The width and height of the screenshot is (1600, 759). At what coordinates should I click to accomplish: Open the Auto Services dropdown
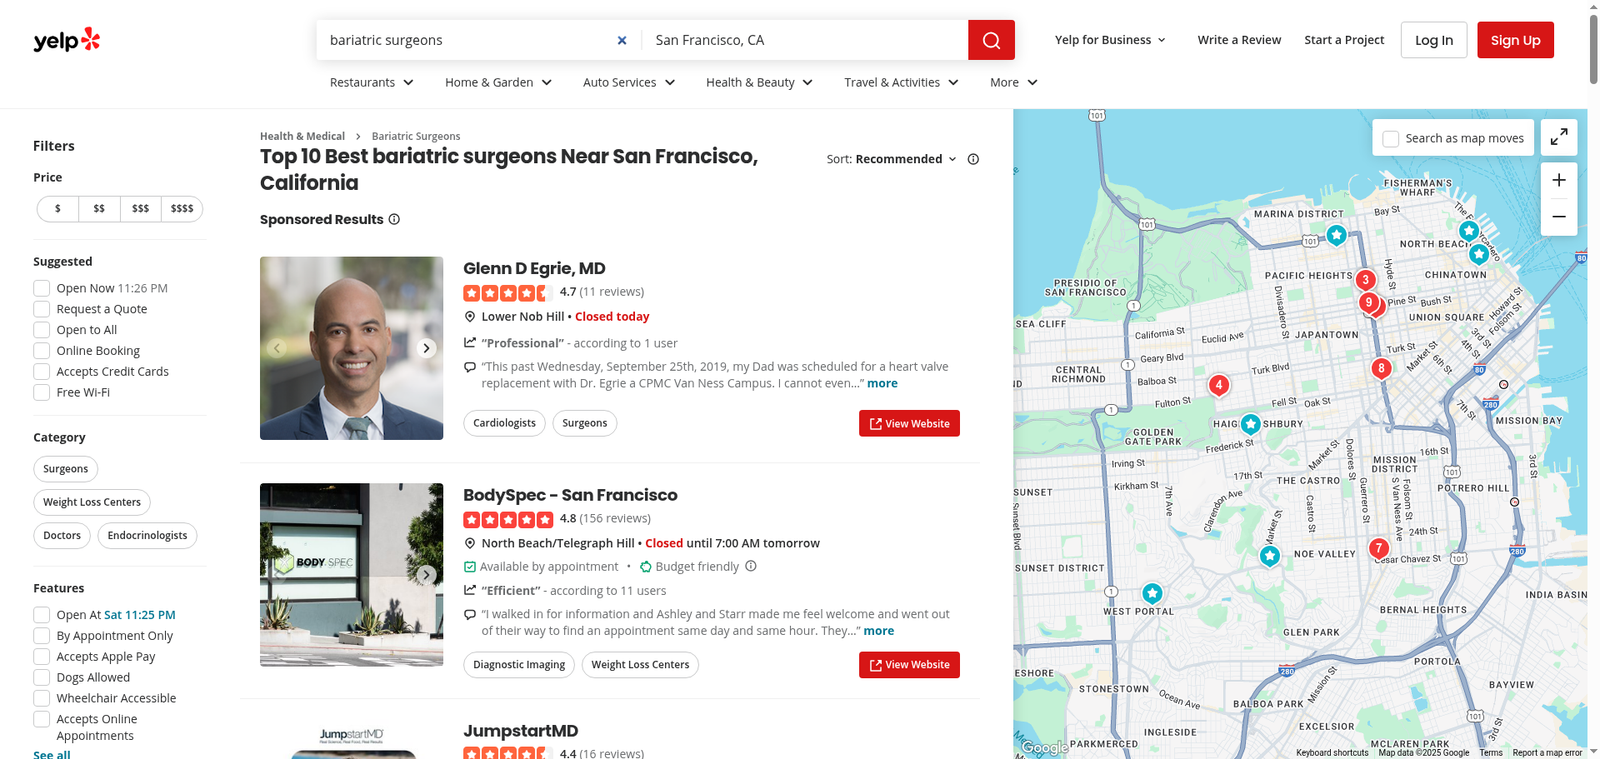(x=630, y=82)
